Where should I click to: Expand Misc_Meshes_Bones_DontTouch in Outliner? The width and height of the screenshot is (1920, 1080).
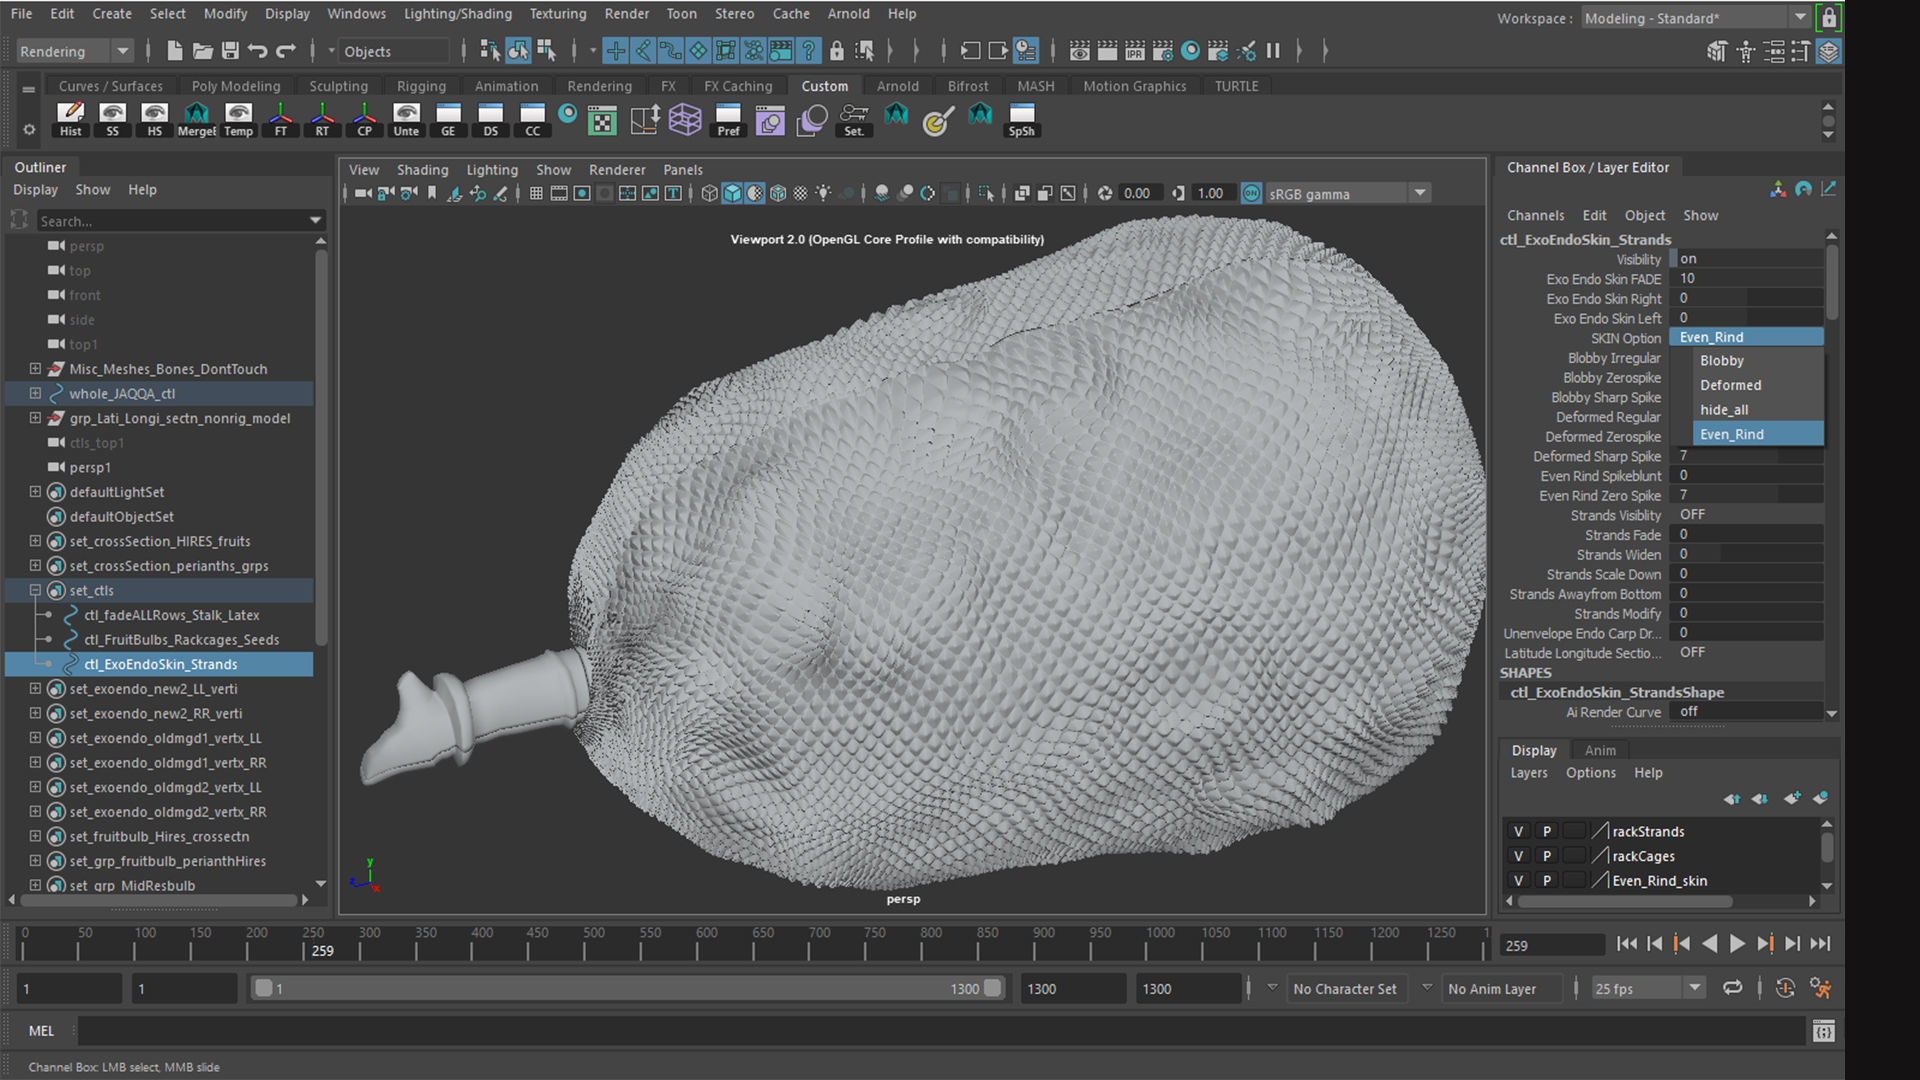[35, 369]
